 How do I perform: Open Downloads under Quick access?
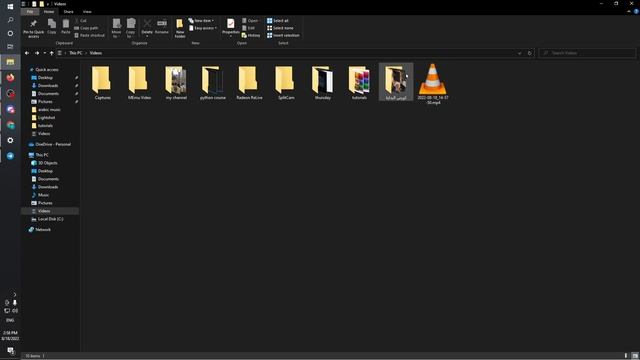pos(48,86)
